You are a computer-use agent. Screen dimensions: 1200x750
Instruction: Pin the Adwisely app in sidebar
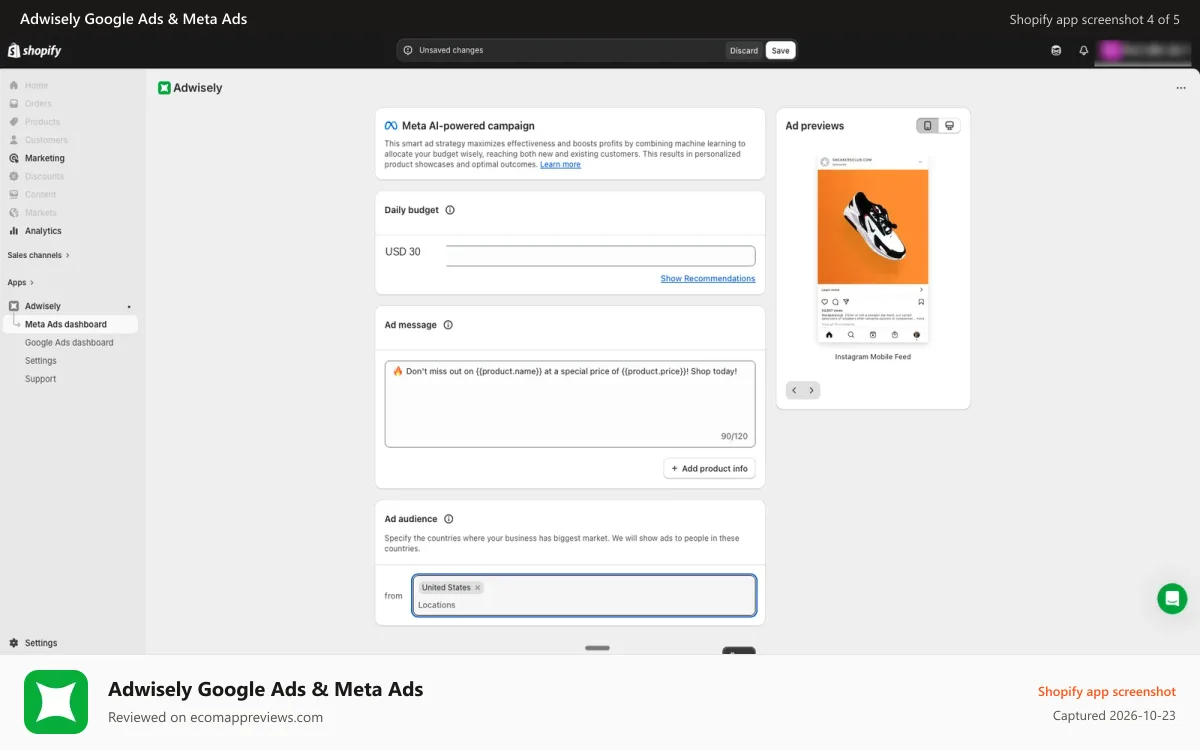[x=129, y=306]
